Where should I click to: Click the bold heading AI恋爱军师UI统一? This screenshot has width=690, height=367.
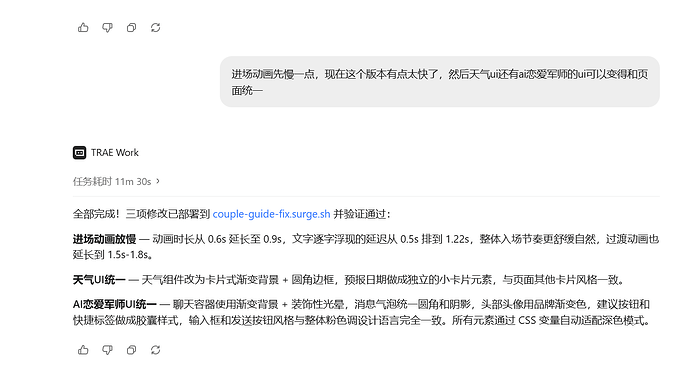[x=115, y=304]
